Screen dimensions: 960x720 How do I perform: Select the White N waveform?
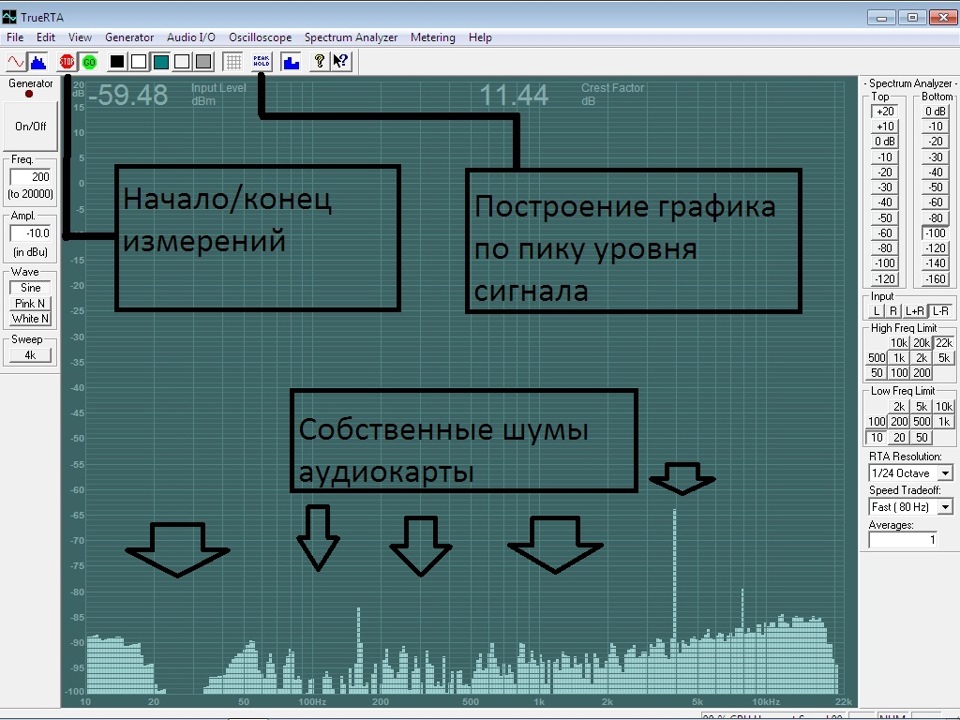click(x=30, y=318)
